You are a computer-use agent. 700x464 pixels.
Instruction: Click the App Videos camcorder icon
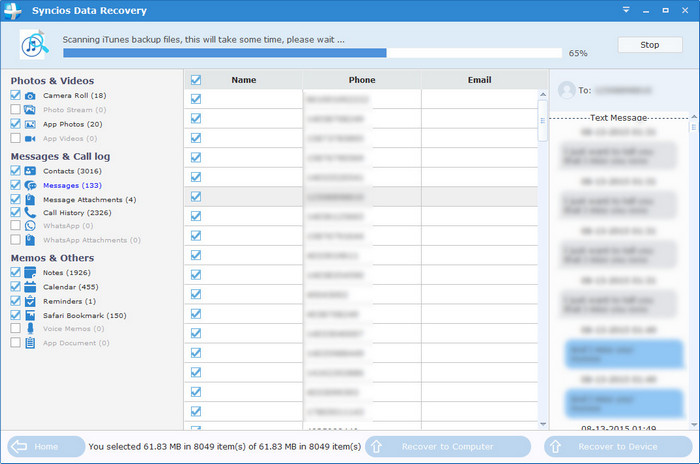pos(30,138)
